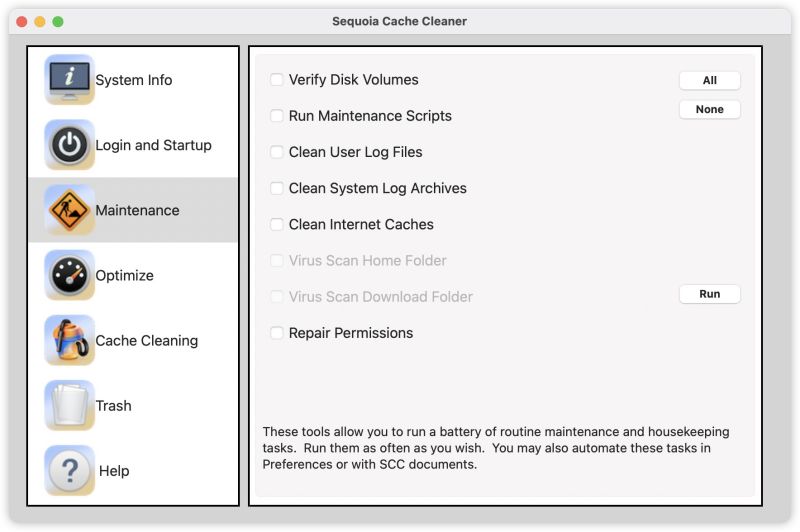Viewport: 800px width, 532px height.
Task: Check the Repair Permissions box
Action: point(277,333)
